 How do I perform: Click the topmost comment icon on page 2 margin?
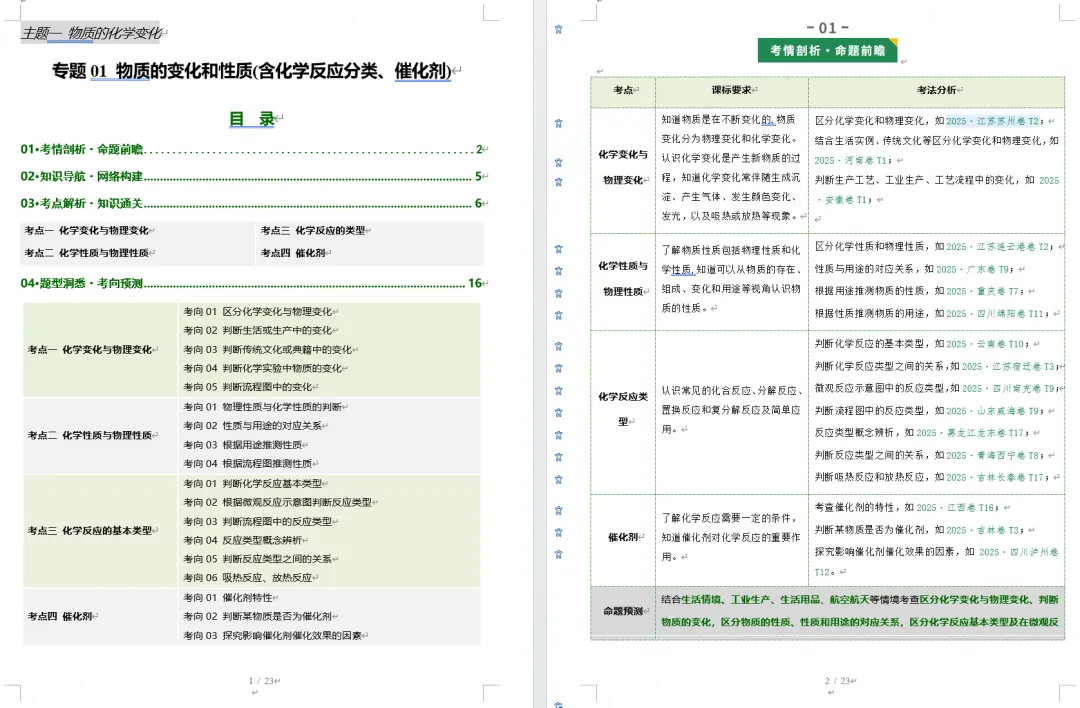[x=558, y=29]
